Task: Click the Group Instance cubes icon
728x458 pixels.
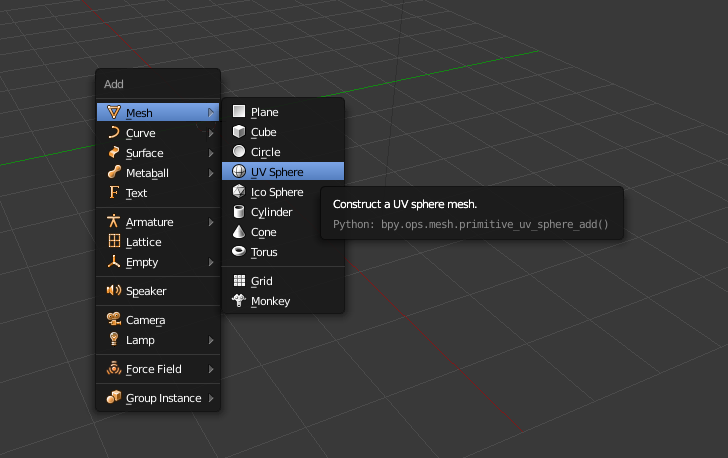Action: click(114, 397)
